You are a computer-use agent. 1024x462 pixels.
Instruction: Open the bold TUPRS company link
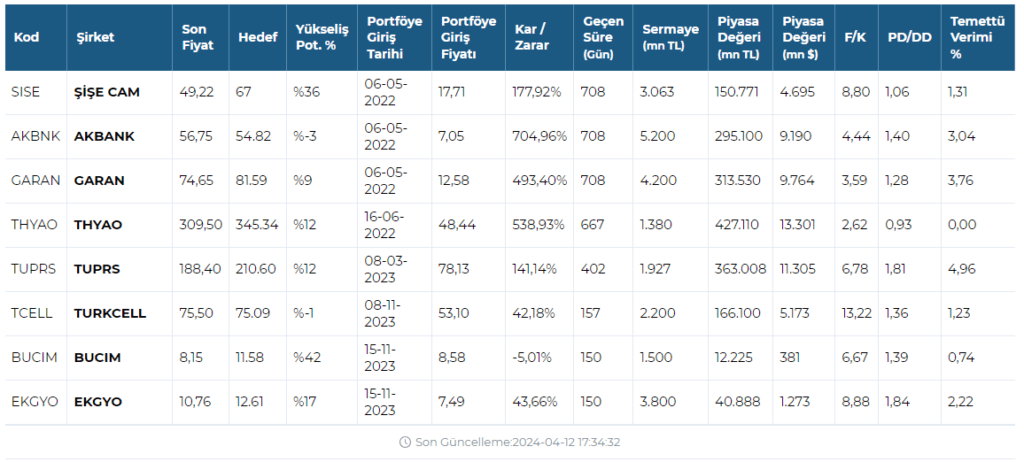(x=97, y=269)
